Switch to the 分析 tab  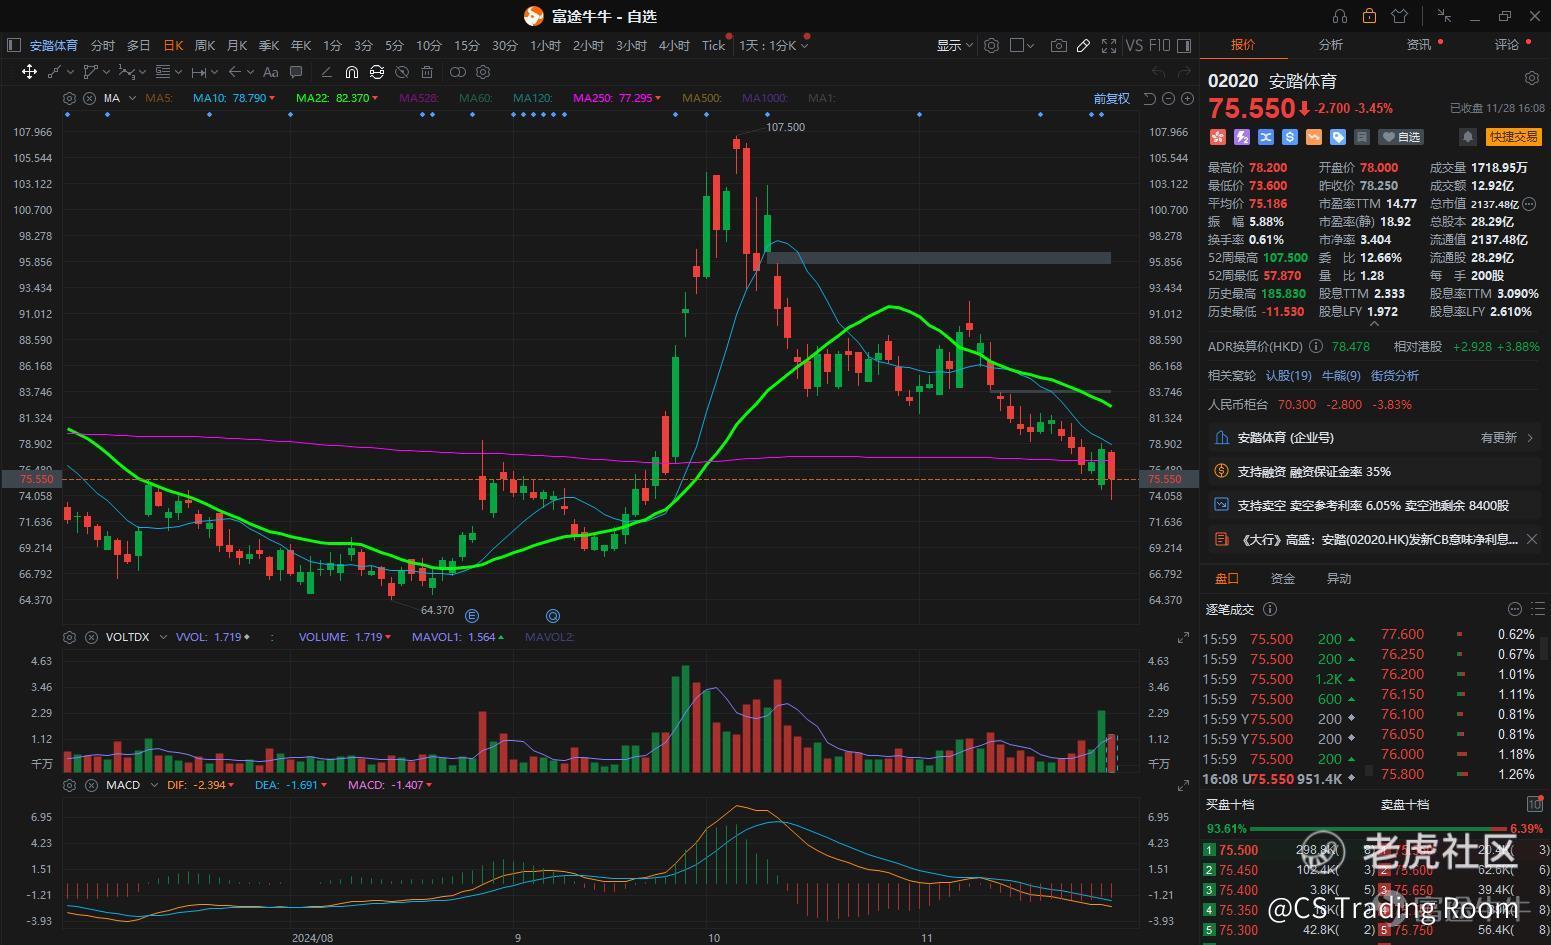pyautogui.click(x=1330, y=45)
